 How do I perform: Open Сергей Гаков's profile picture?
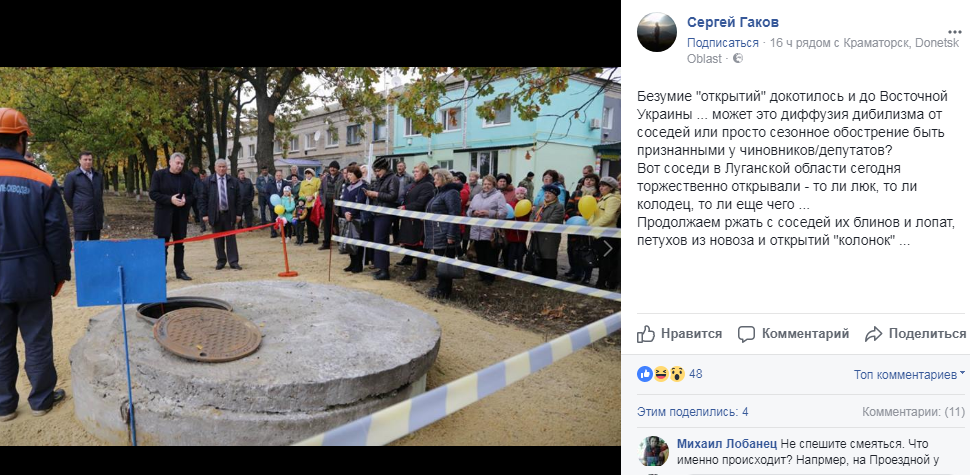point(656,32)
